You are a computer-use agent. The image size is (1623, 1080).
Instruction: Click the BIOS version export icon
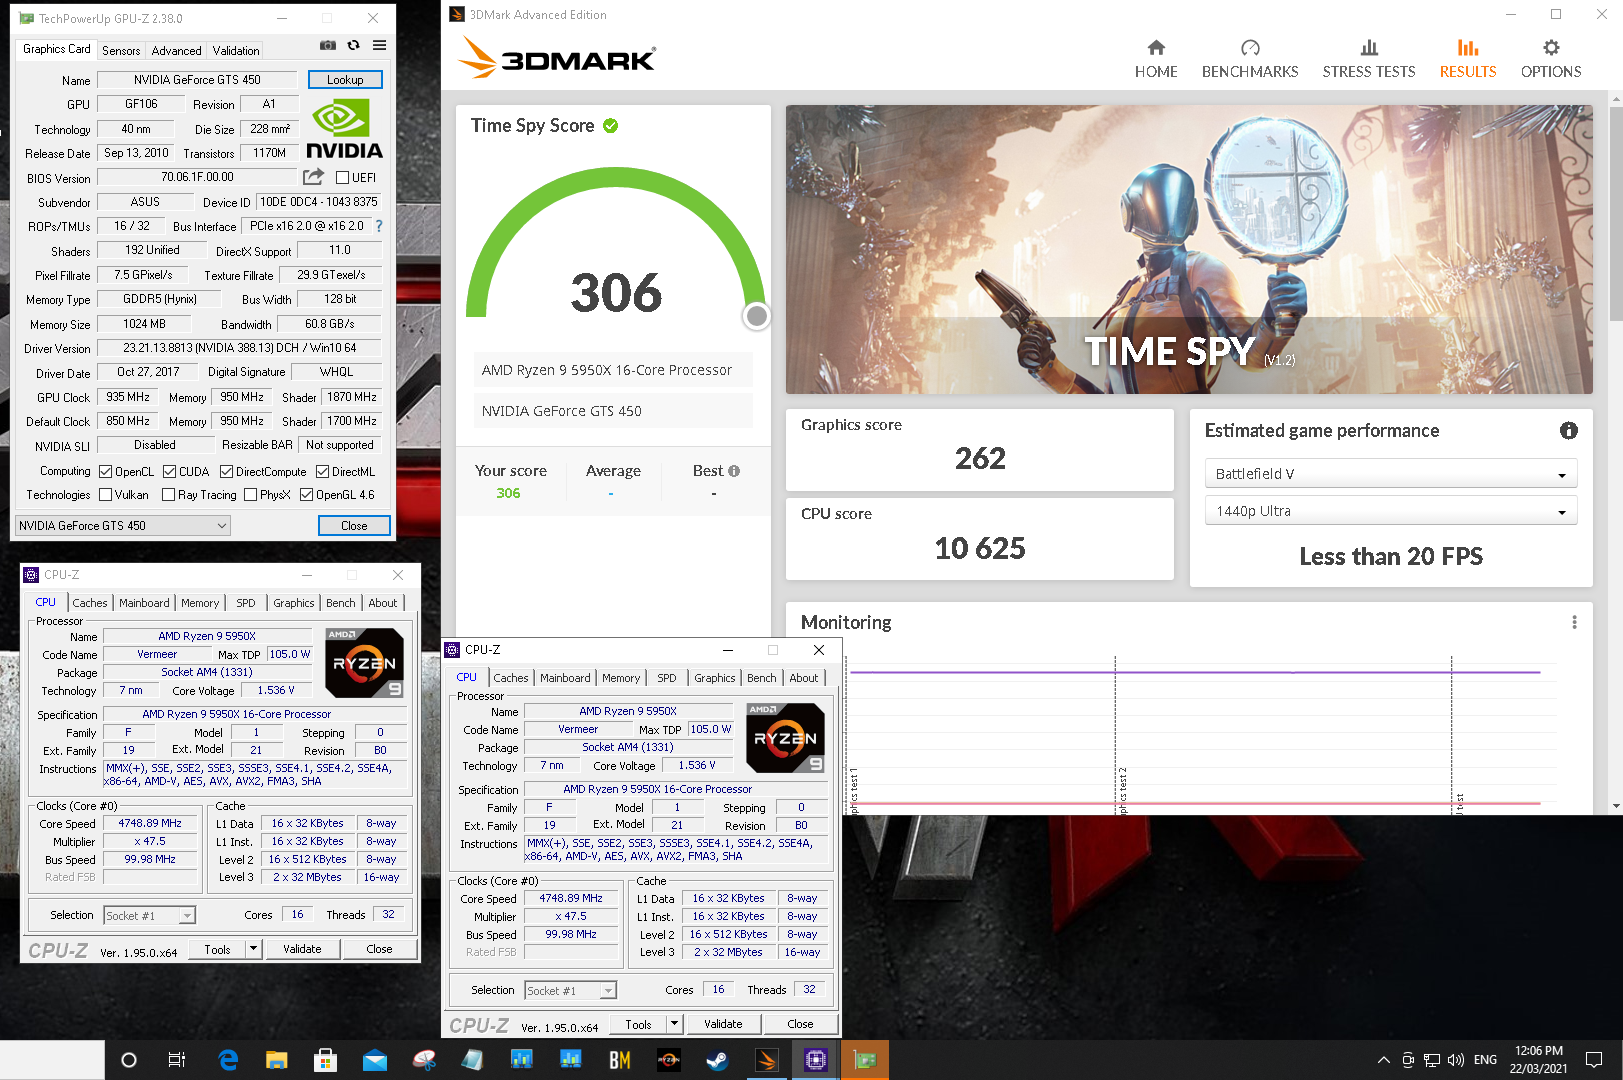(314, 177)
